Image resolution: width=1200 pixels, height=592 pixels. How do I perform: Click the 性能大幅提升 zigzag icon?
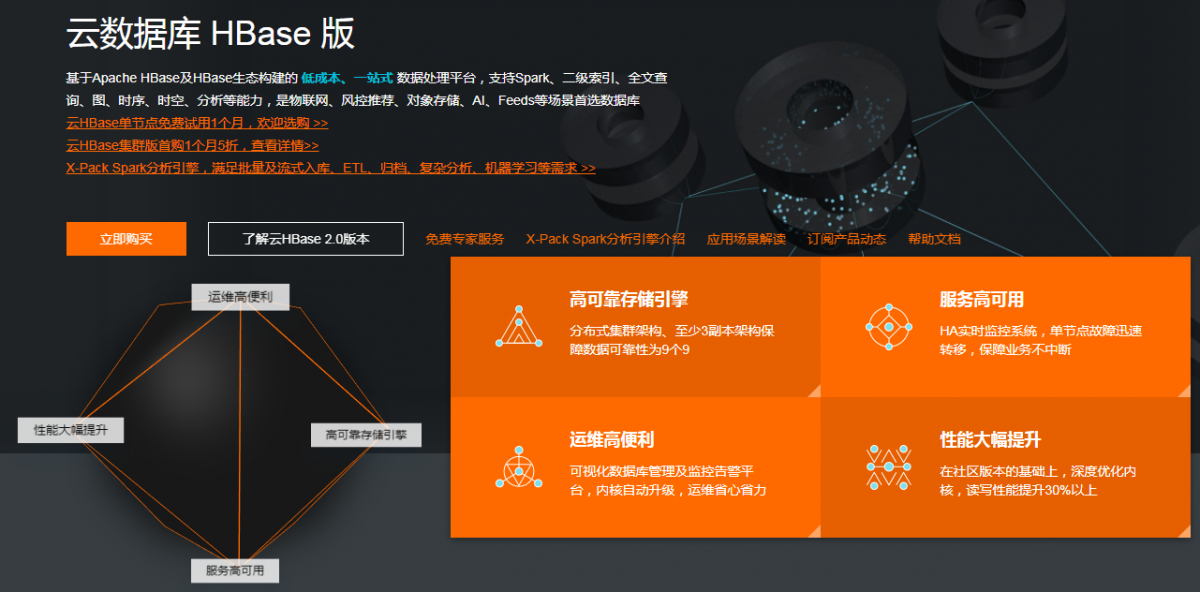coord(888,467)
